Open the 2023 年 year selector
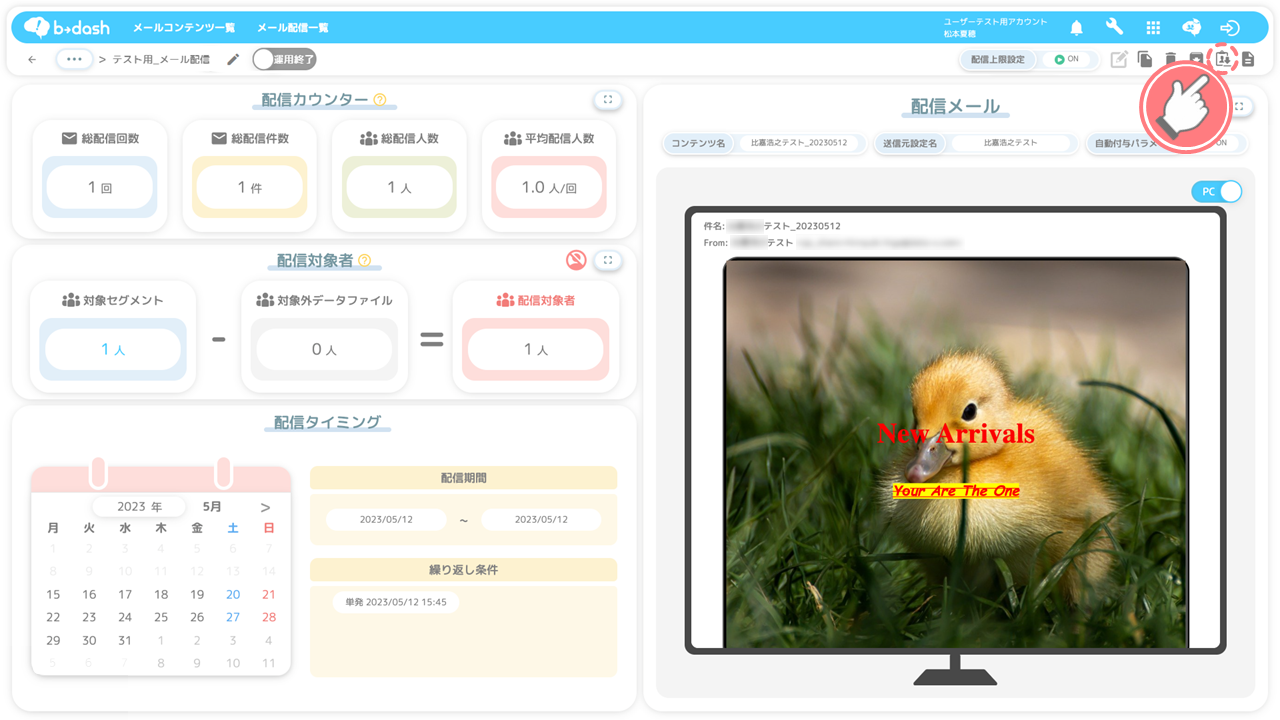The image size is (1280, 720). (x=139, y=507)
